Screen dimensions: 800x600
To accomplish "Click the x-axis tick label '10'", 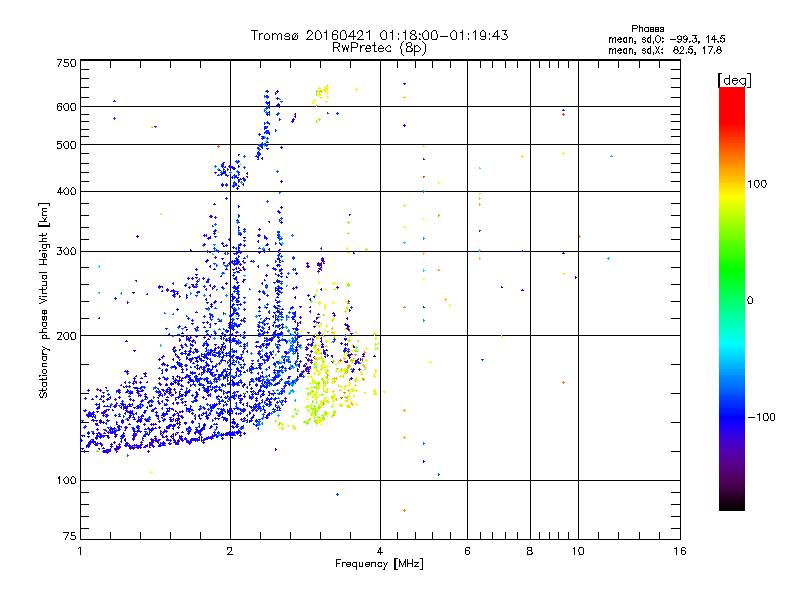I will pyautogui.click(x=578, y=551).
